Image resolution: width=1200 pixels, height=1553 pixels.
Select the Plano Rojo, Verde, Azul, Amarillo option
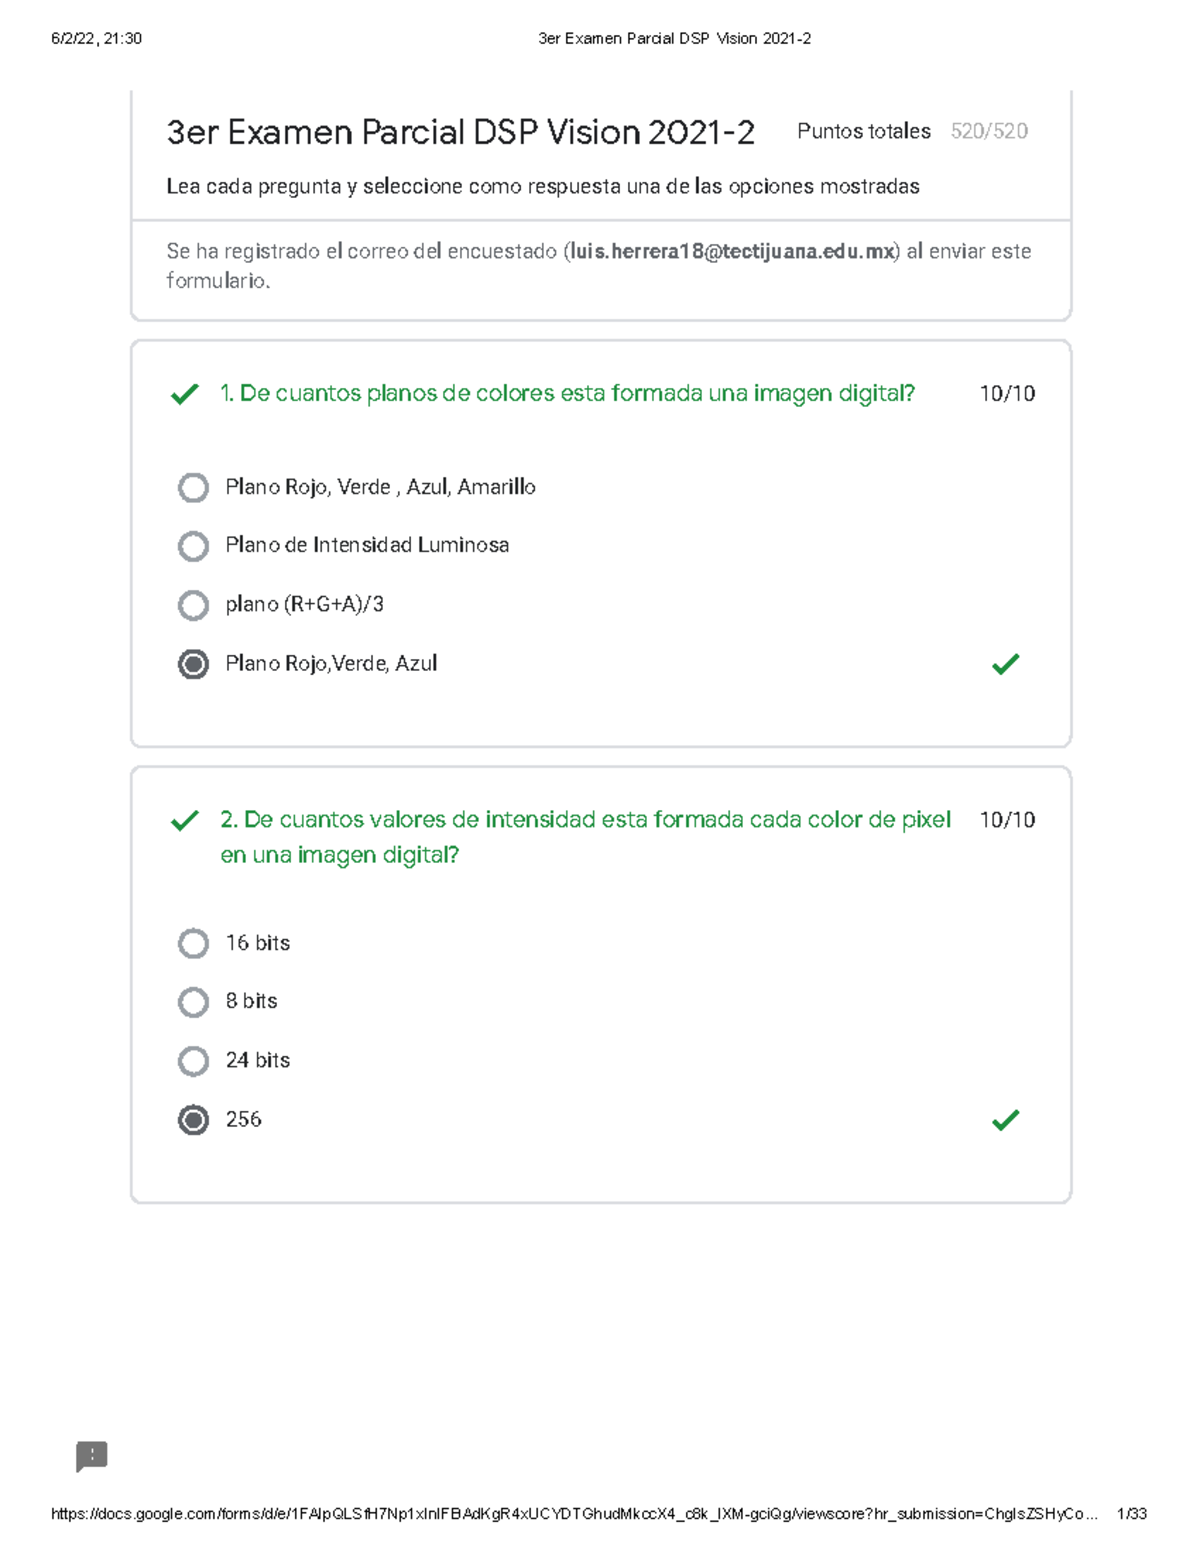pos(193,488)
